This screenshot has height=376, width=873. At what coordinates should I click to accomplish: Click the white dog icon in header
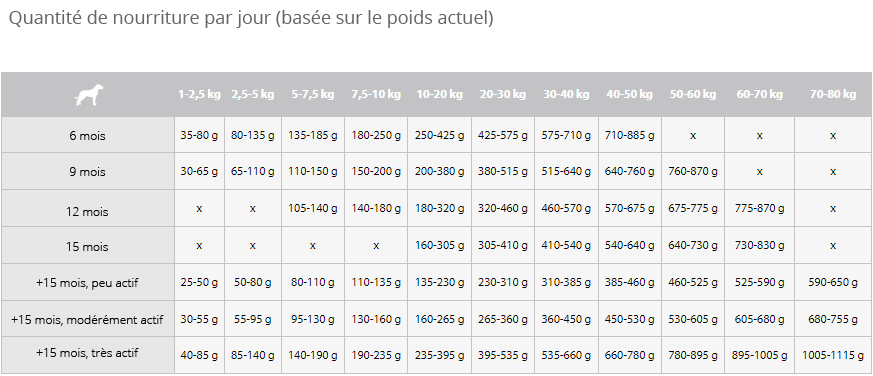pyautogui.click(x=89, y=95)
